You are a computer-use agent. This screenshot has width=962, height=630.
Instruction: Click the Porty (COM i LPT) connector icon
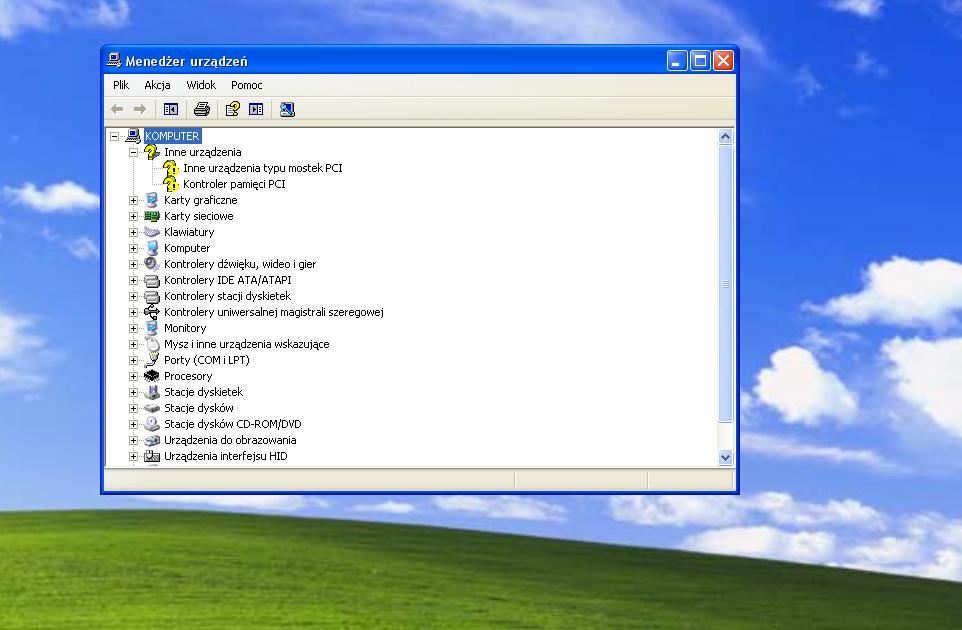tap(152, 360)
